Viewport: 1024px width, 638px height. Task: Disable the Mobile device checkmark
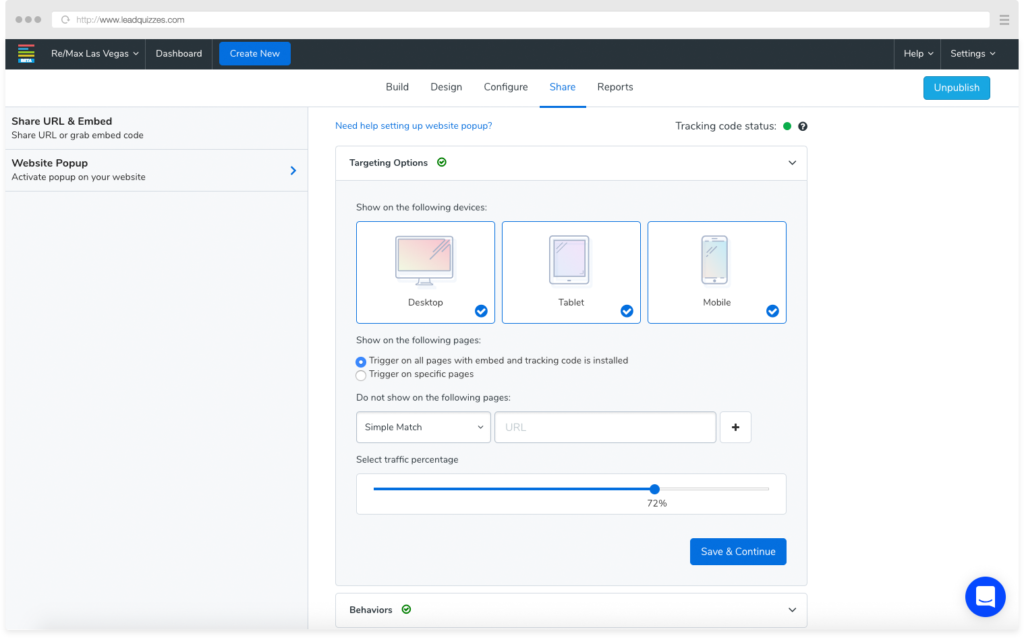click(x=772, y=311)
